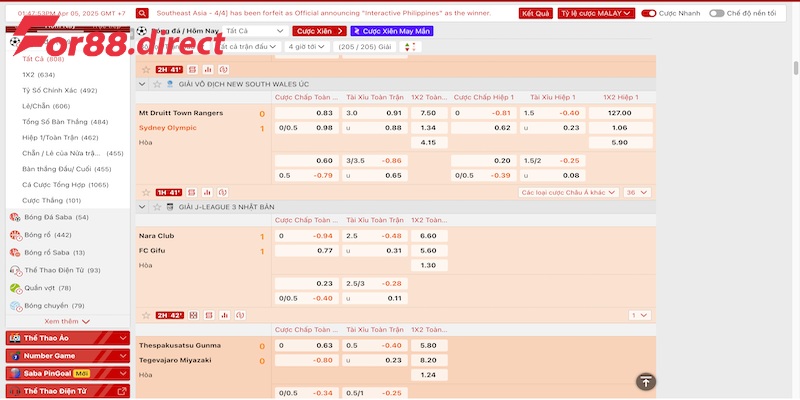Click the Bóng rổ basketball icon

click(x=15, y=235)
